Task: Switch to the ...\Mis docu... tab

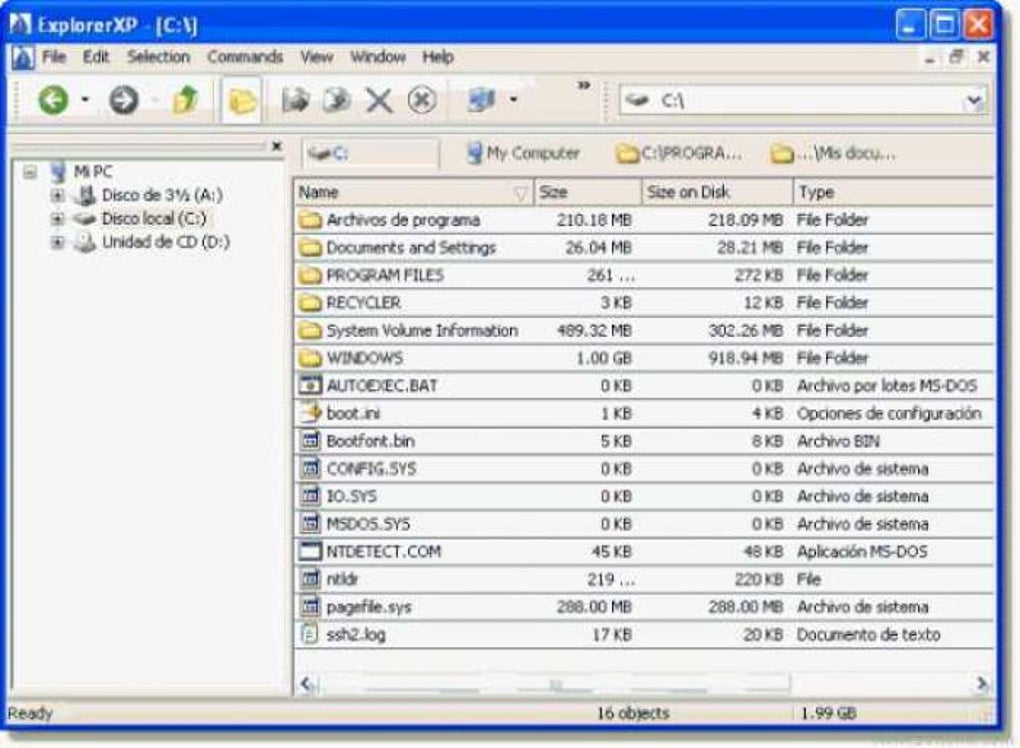Action: 833,154
